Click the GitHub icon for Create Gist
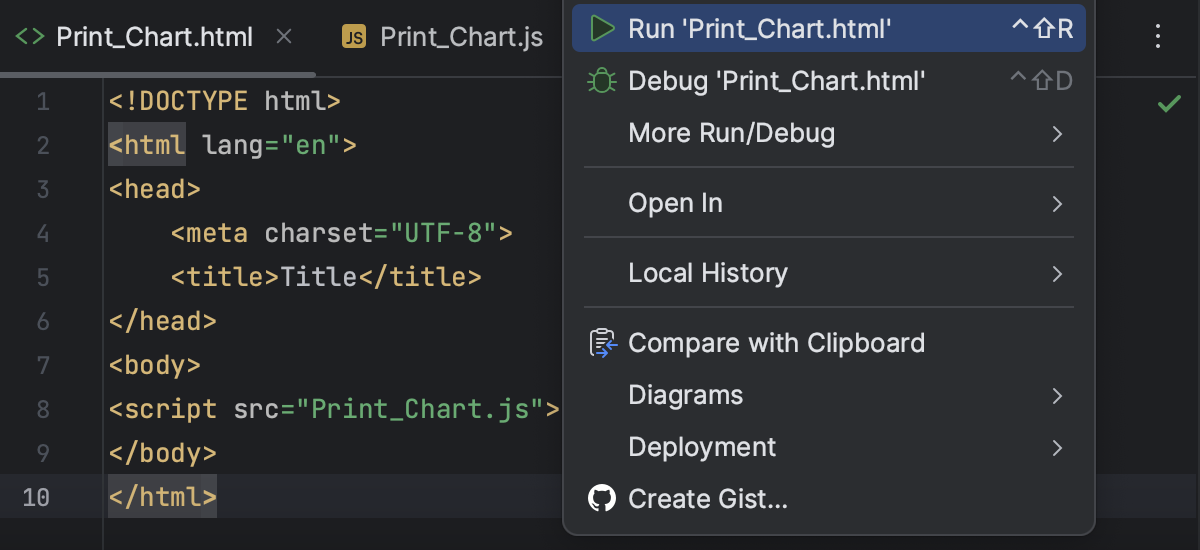The width and height of the screenshot is (1200, 550). tap(602, 498)
